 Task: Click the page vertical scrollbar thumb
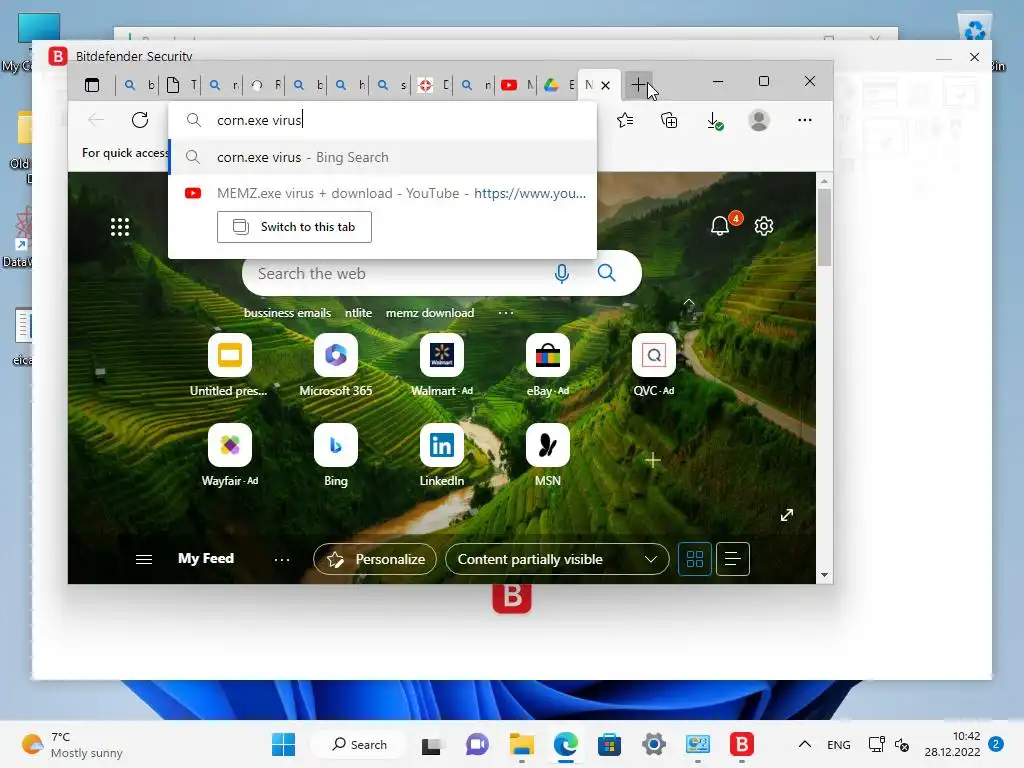point(824,227)
